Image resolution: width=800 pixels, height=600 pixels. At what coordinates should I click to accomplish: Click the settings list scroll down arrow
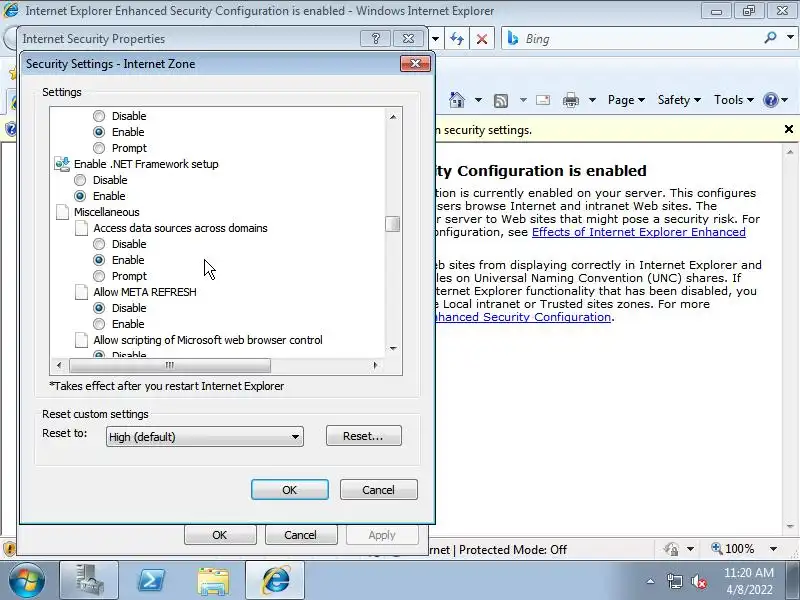pos(393,348)
